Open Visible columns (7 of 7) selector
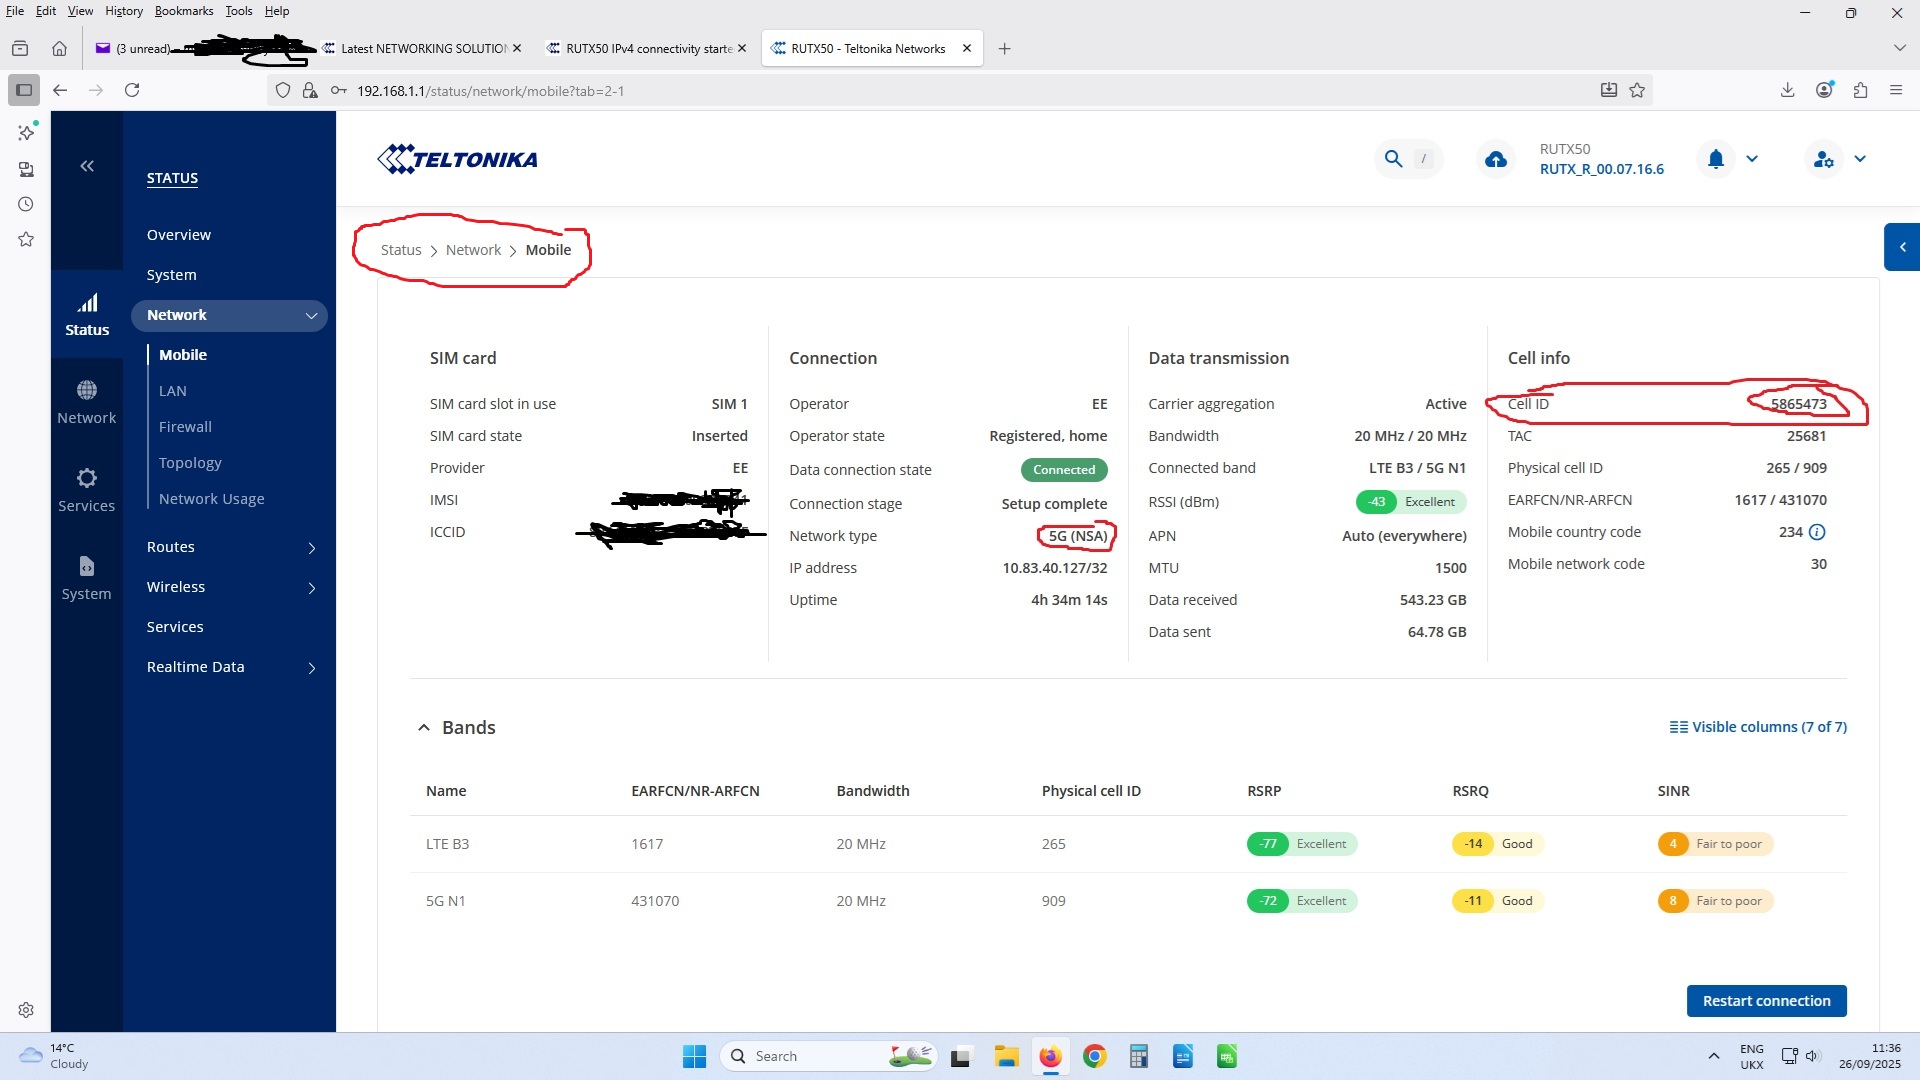 point(1757,727)
